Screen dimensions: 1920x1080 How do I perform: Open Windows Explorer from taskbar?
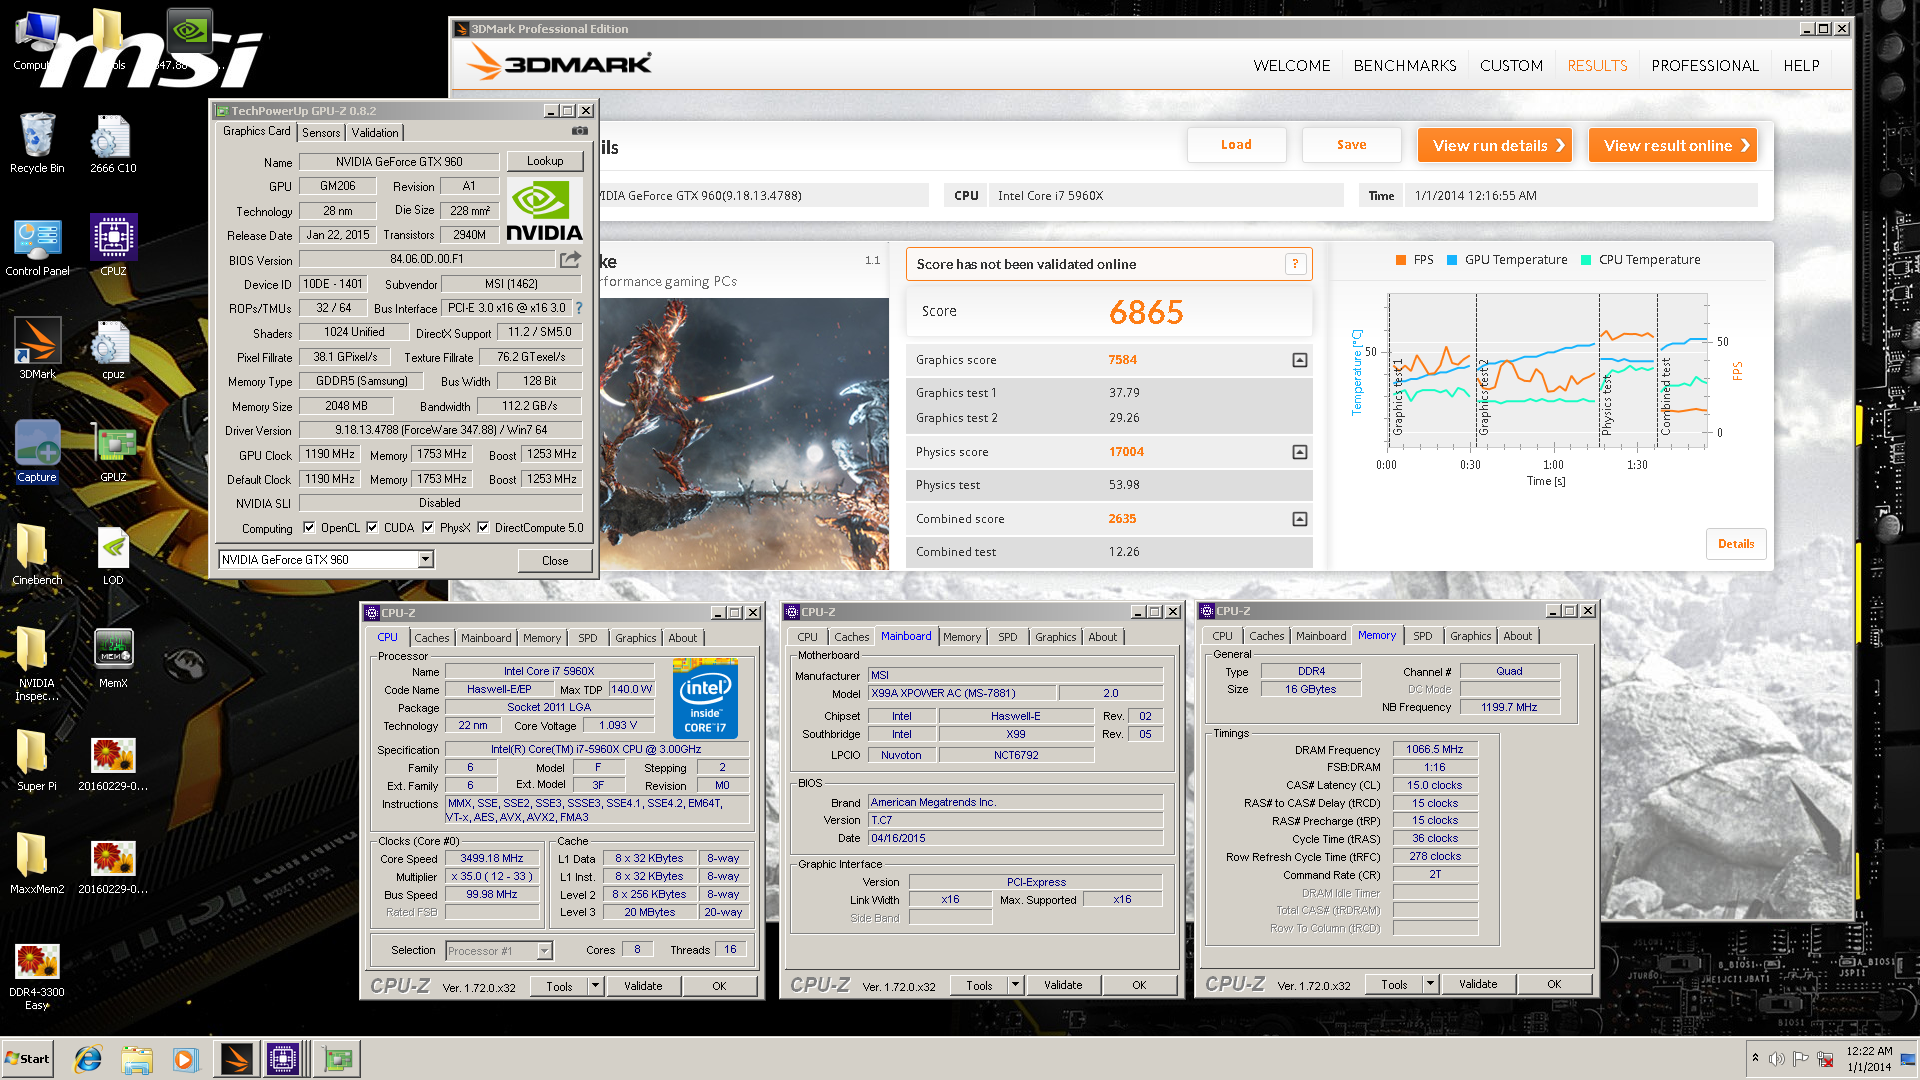pos(137,1059)
